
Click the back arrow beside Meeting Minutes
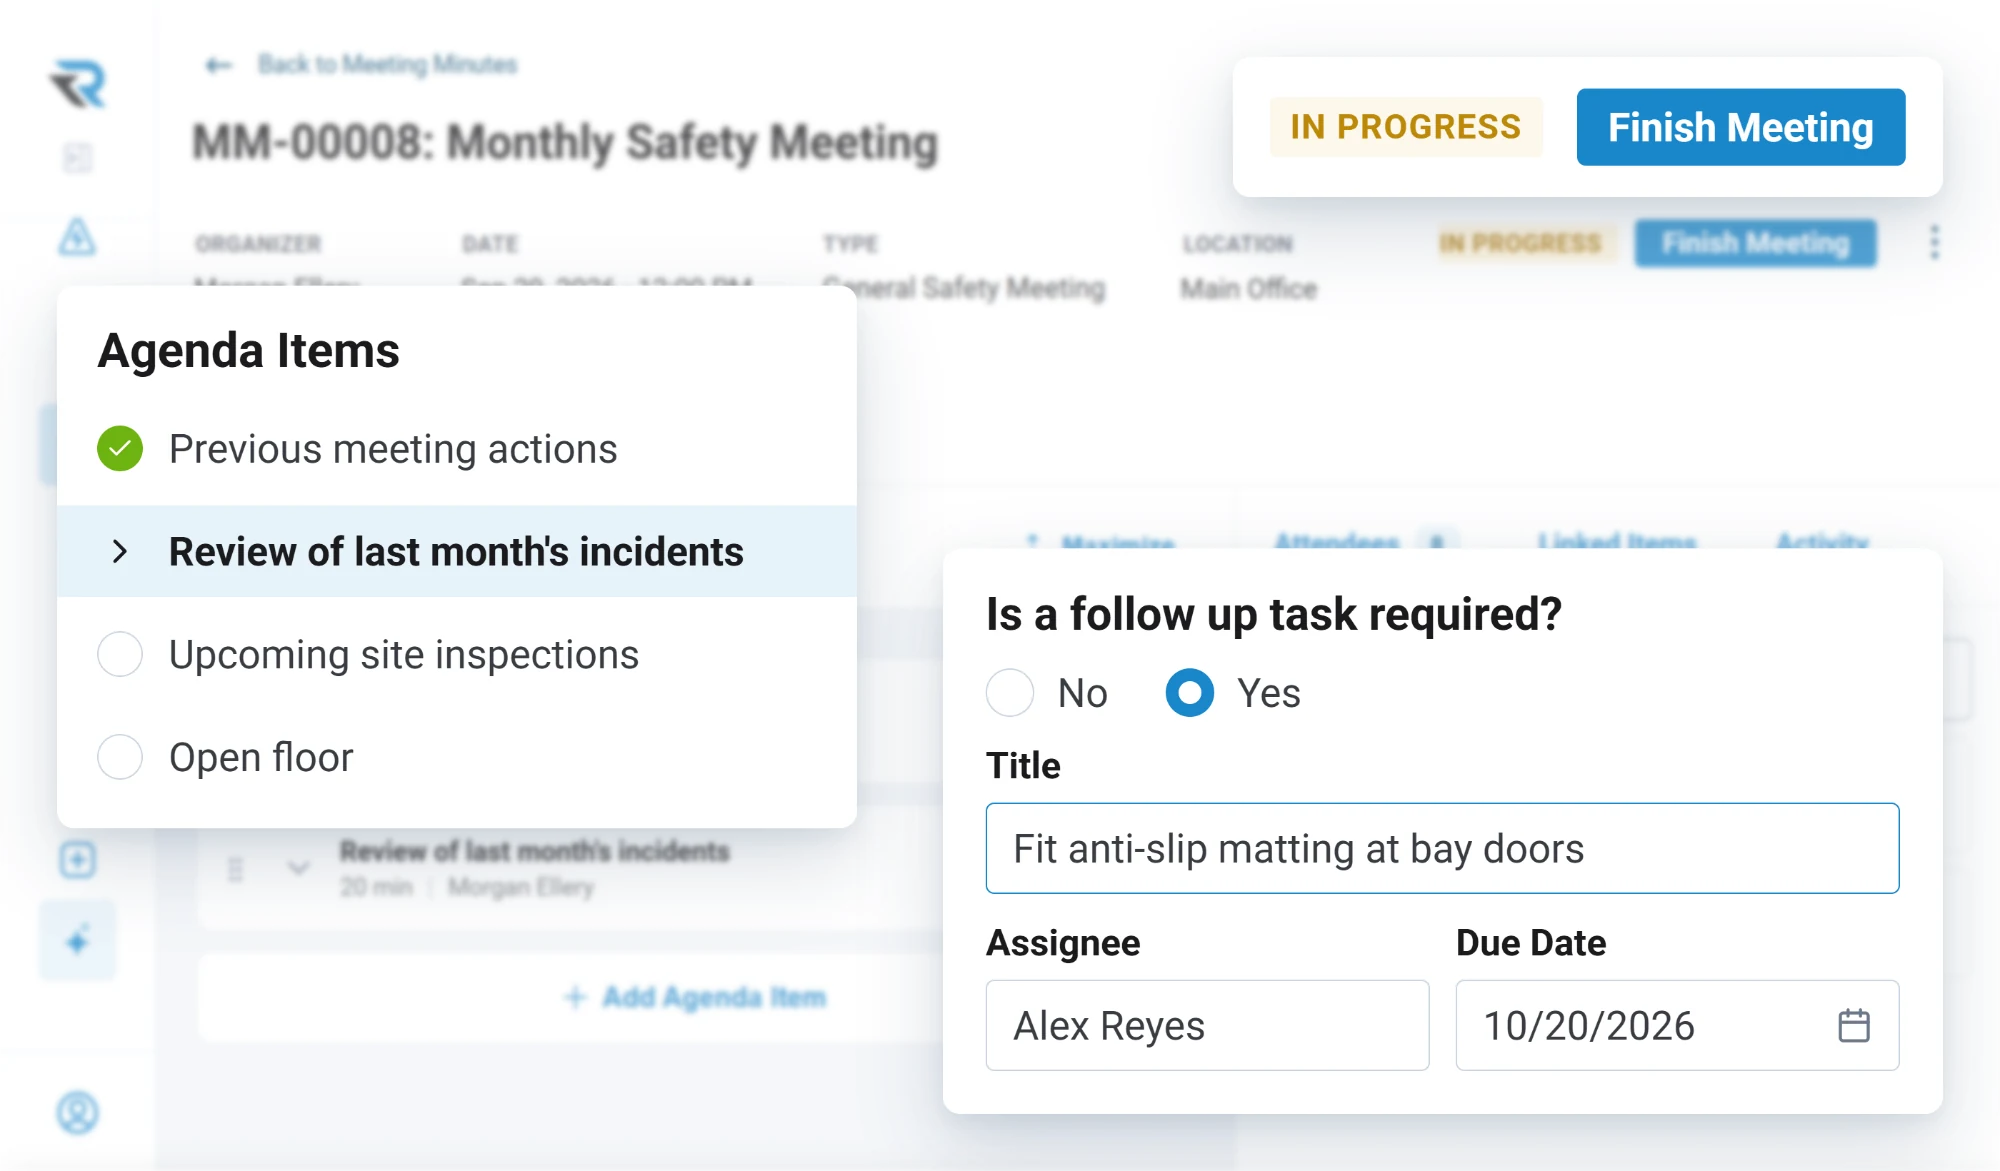point(218,65)
